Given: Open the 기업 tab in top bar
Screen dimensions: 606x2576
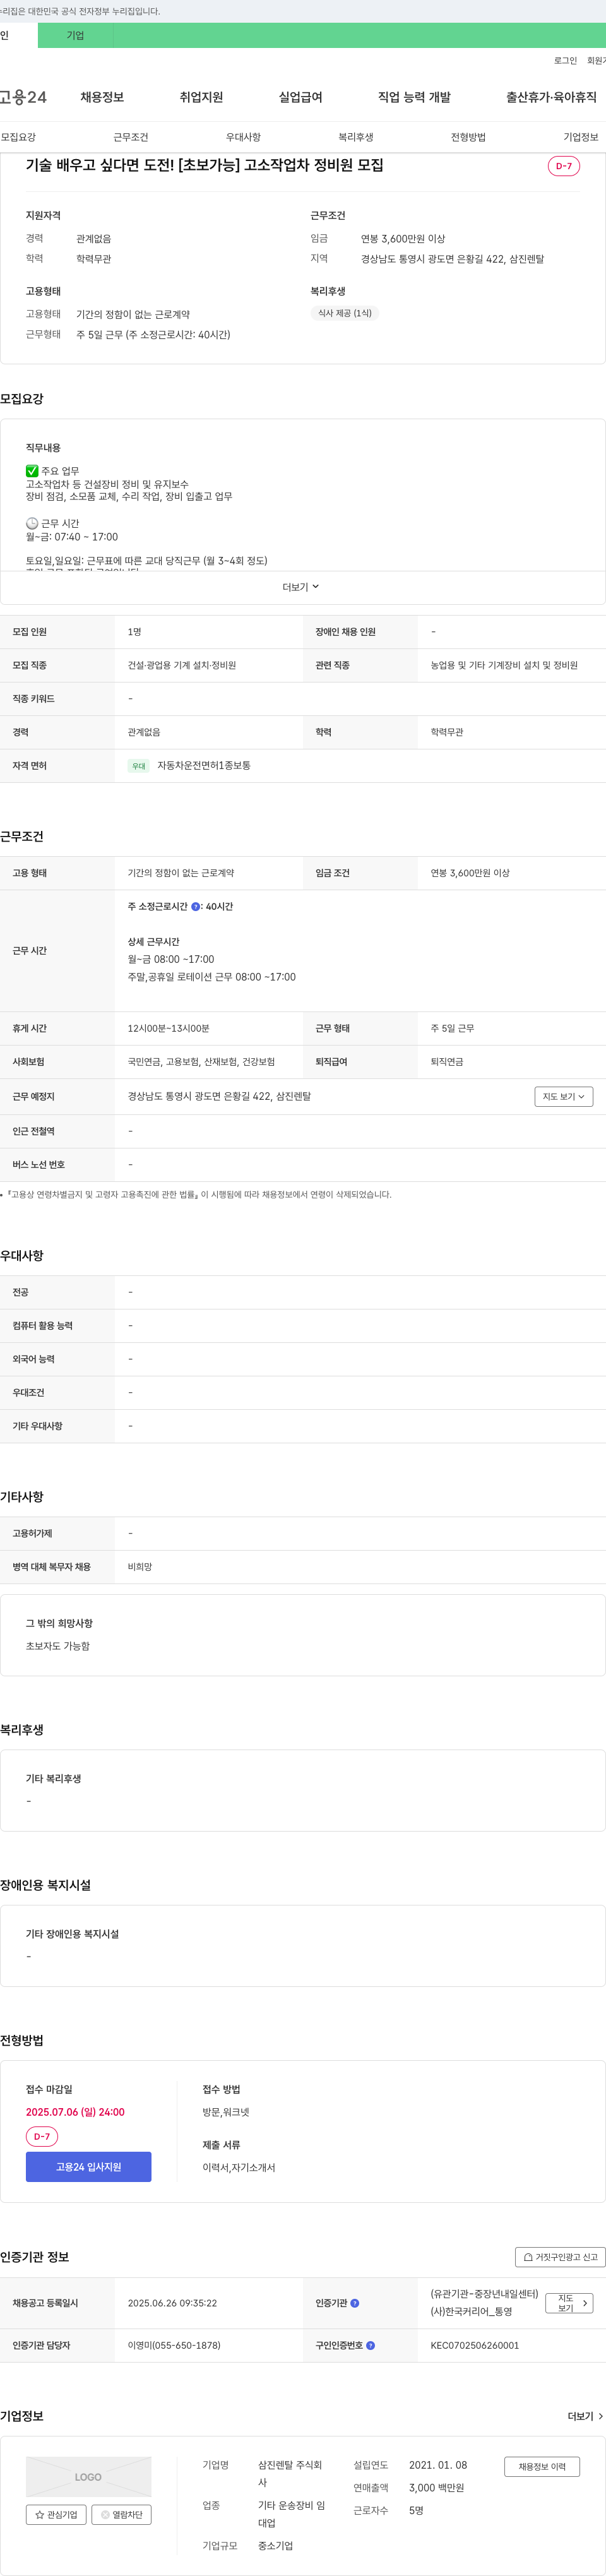Looking at the screenshot, I should (x=75, y=35).
